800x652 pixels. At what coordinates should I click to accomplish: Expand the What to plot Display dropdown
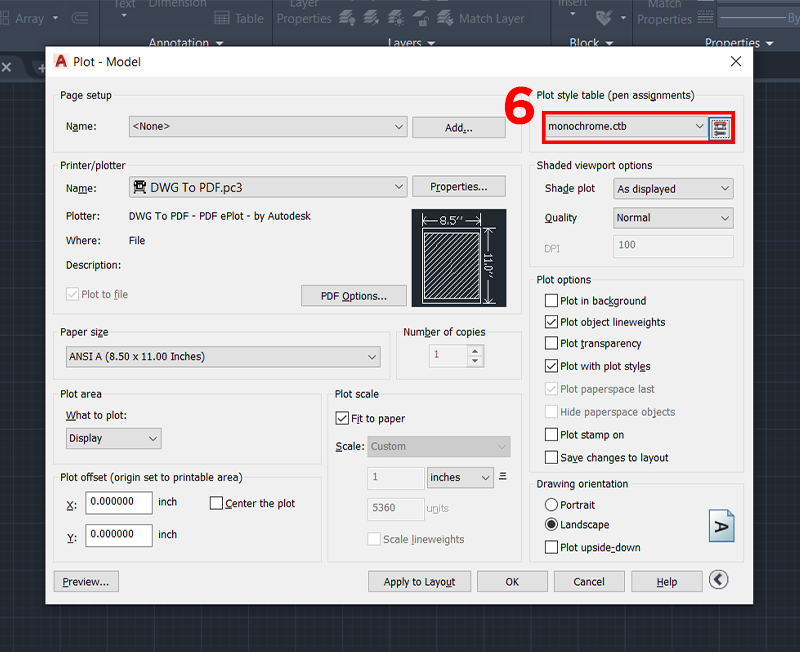[x=113, y=438]
